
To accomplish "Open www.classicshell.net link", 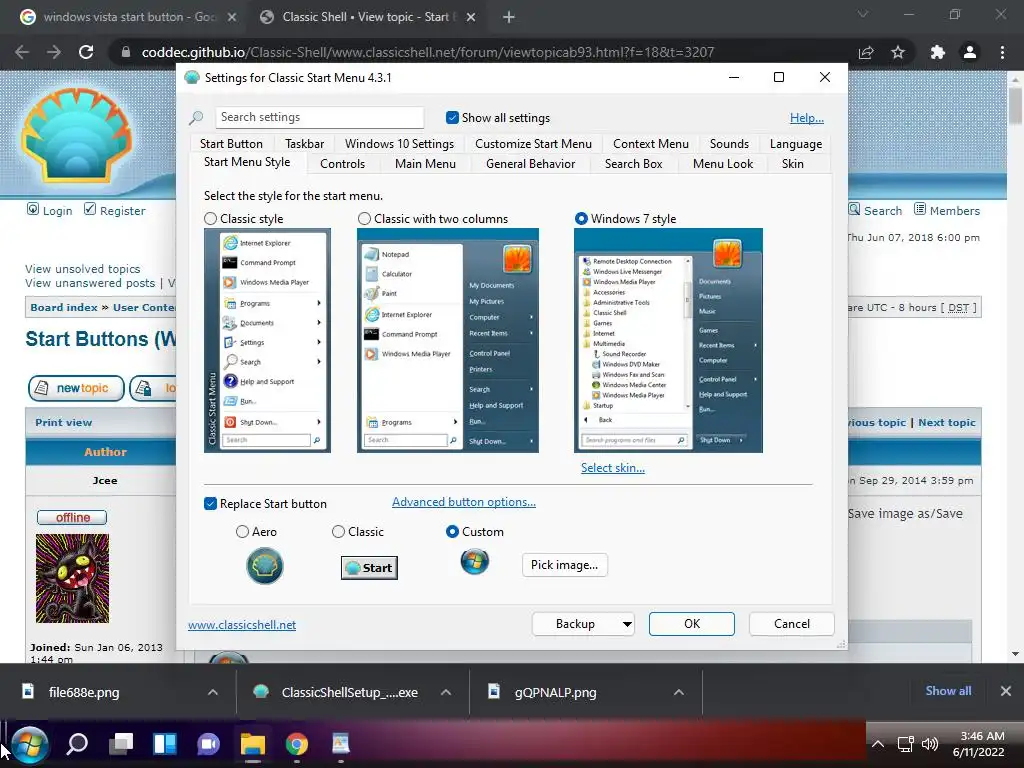I will point(242,625).
